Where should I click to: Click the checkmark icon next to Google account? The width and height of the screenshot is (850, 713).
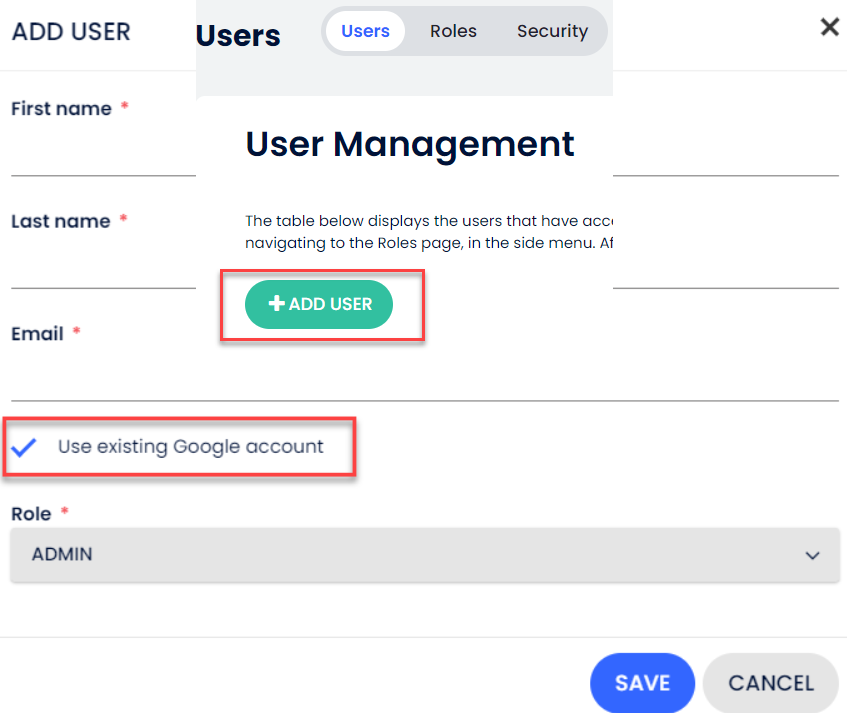[24, 447]
